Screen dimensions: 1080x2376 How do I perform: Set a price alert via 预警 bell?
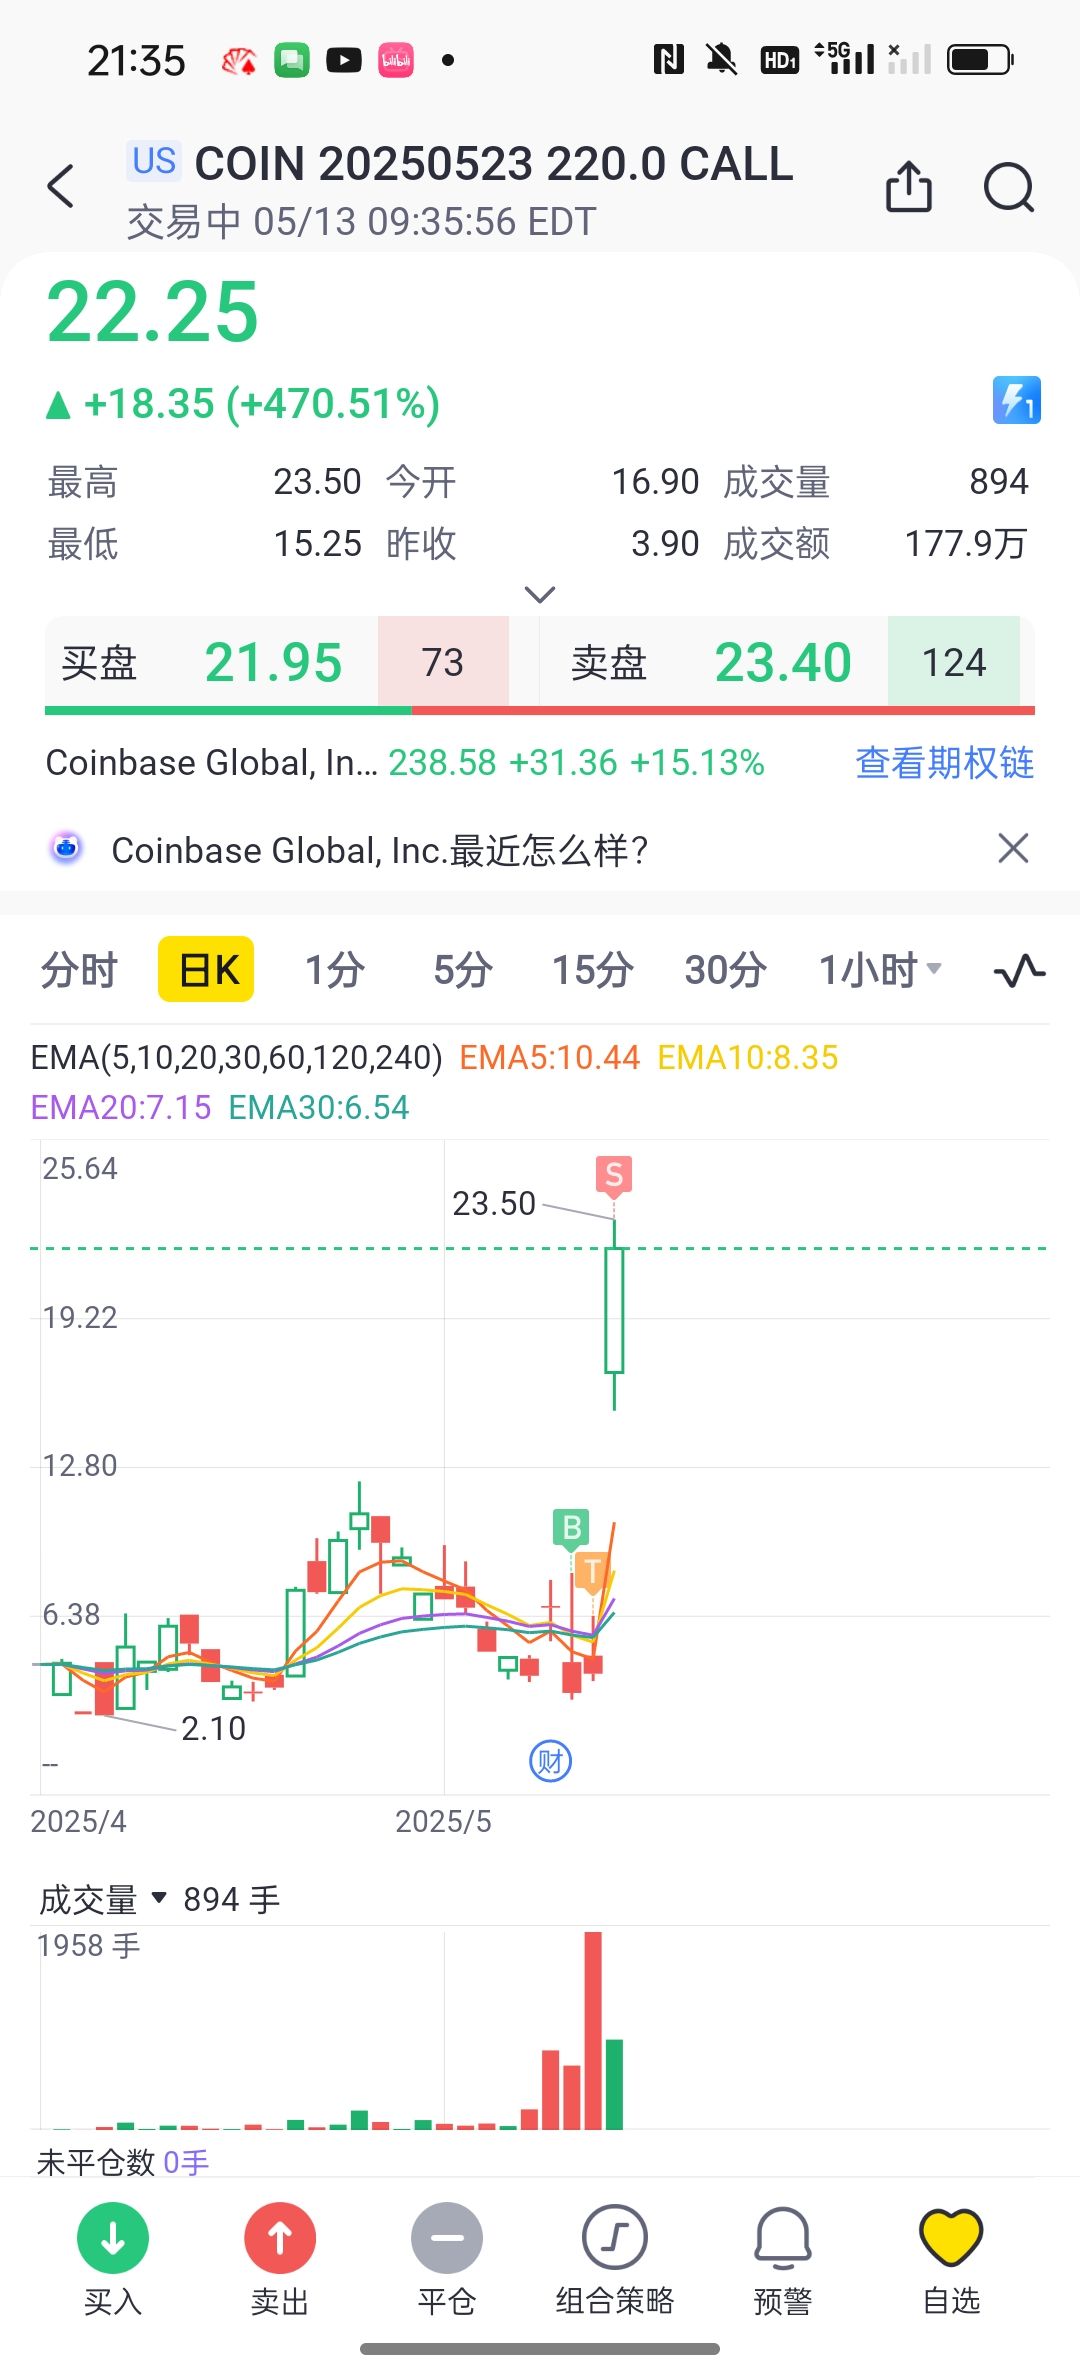pyautogui.click(x=782, y=2238)
